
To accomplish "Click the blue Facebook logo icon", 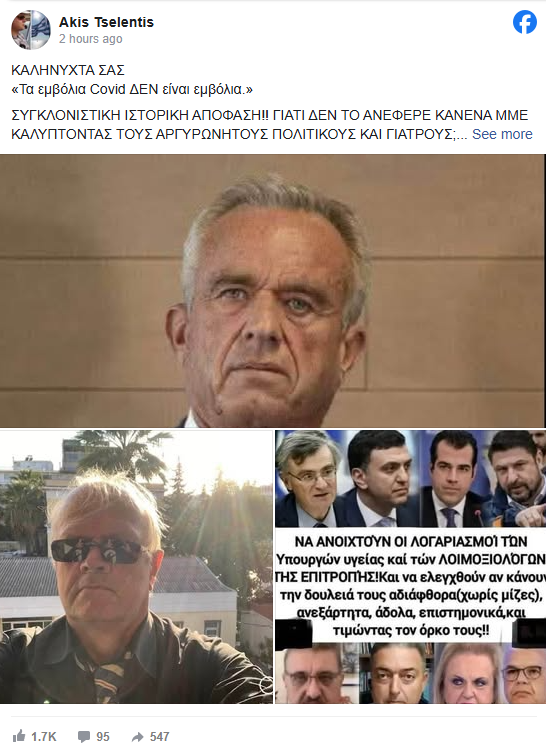I will coord(524,22).
